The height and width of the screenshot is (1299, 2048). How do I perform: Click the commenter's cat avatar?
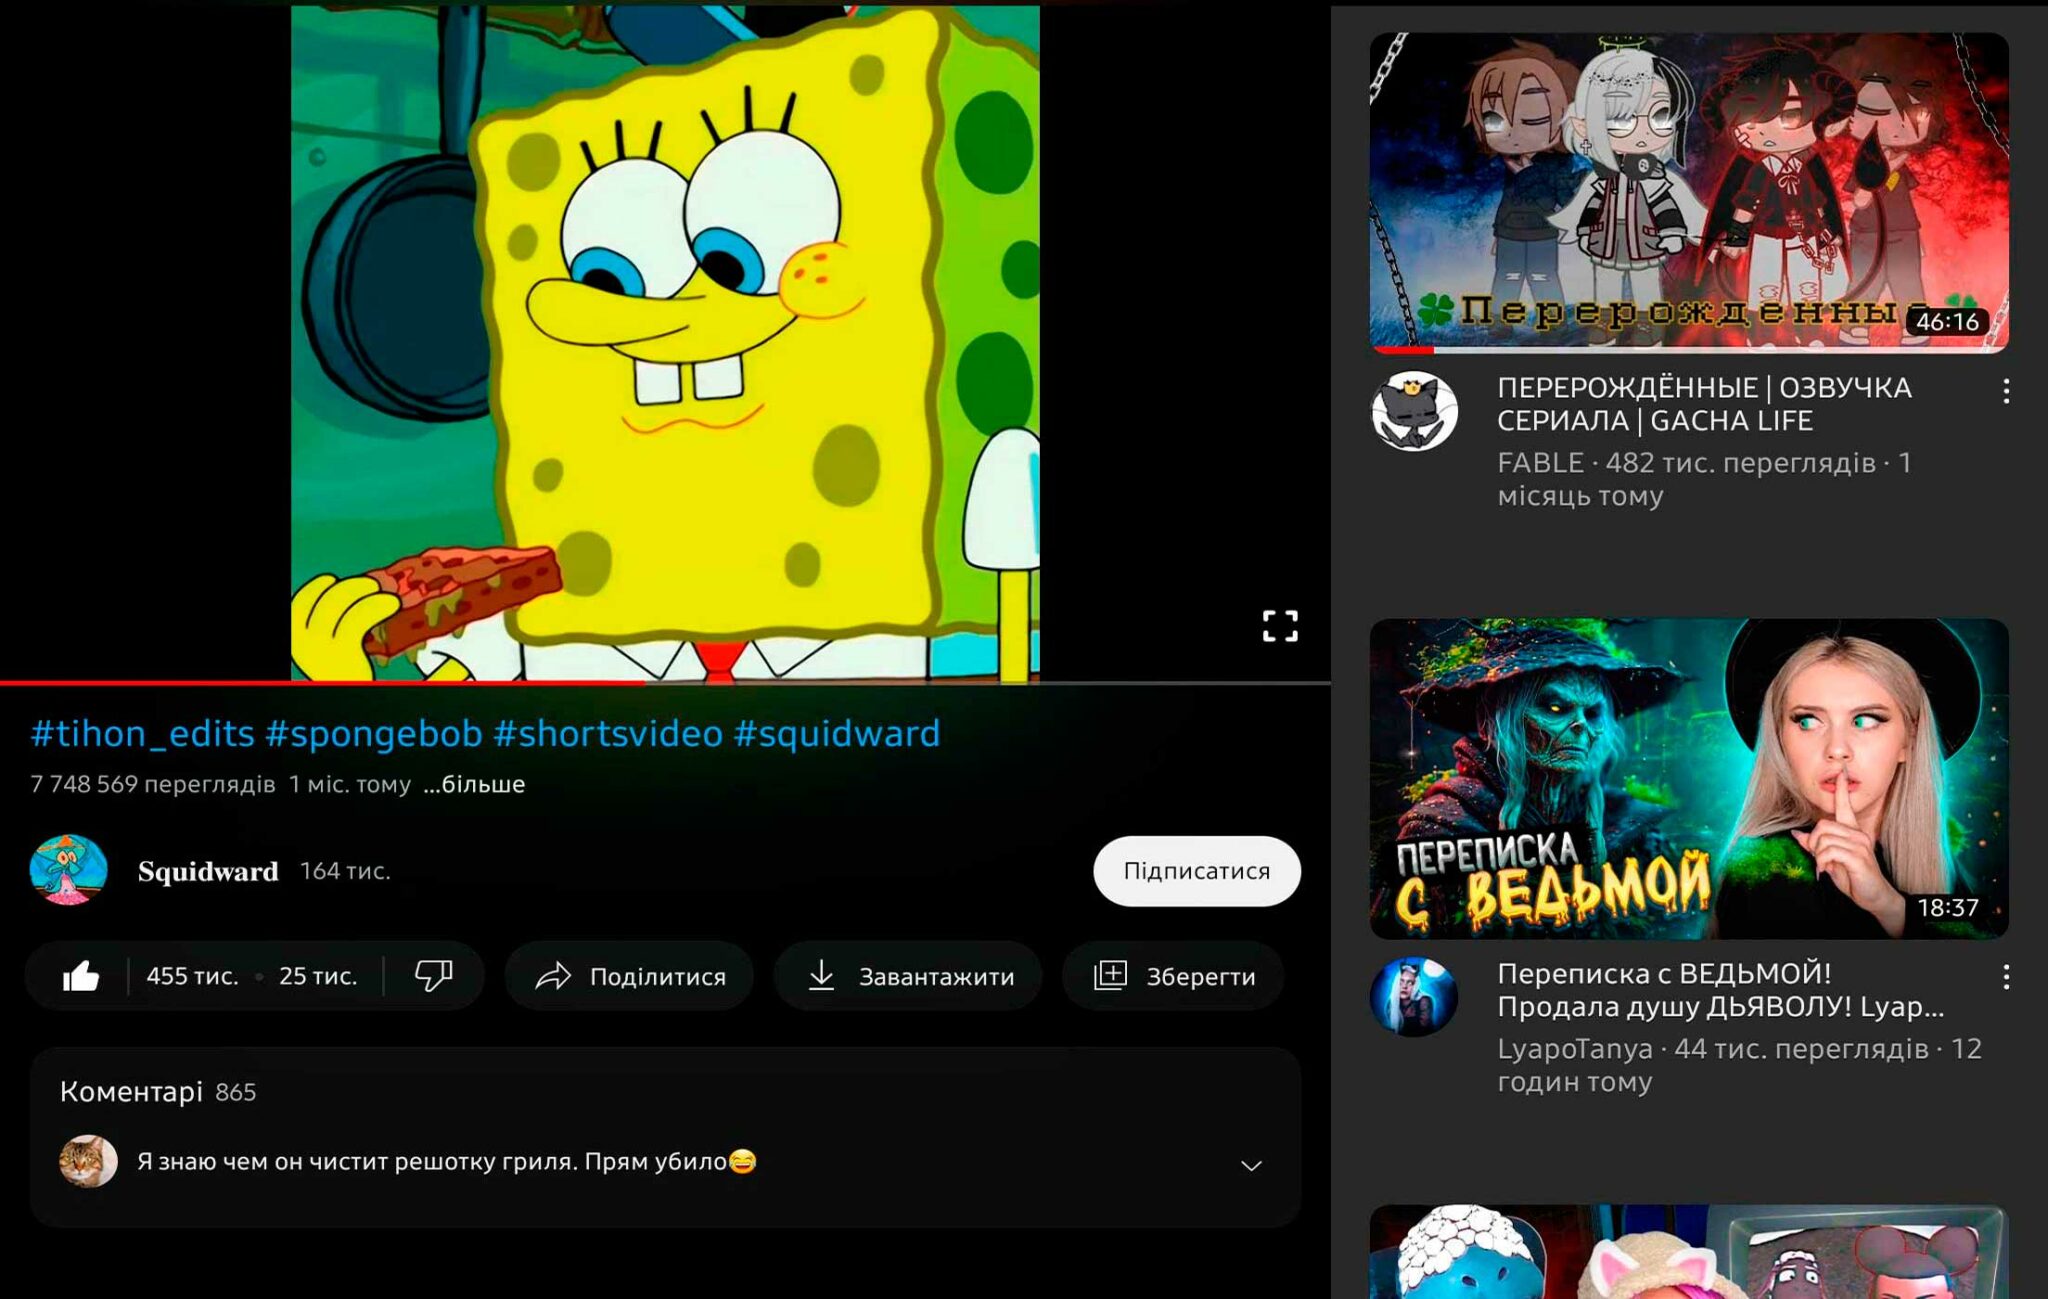[88, 1161]
